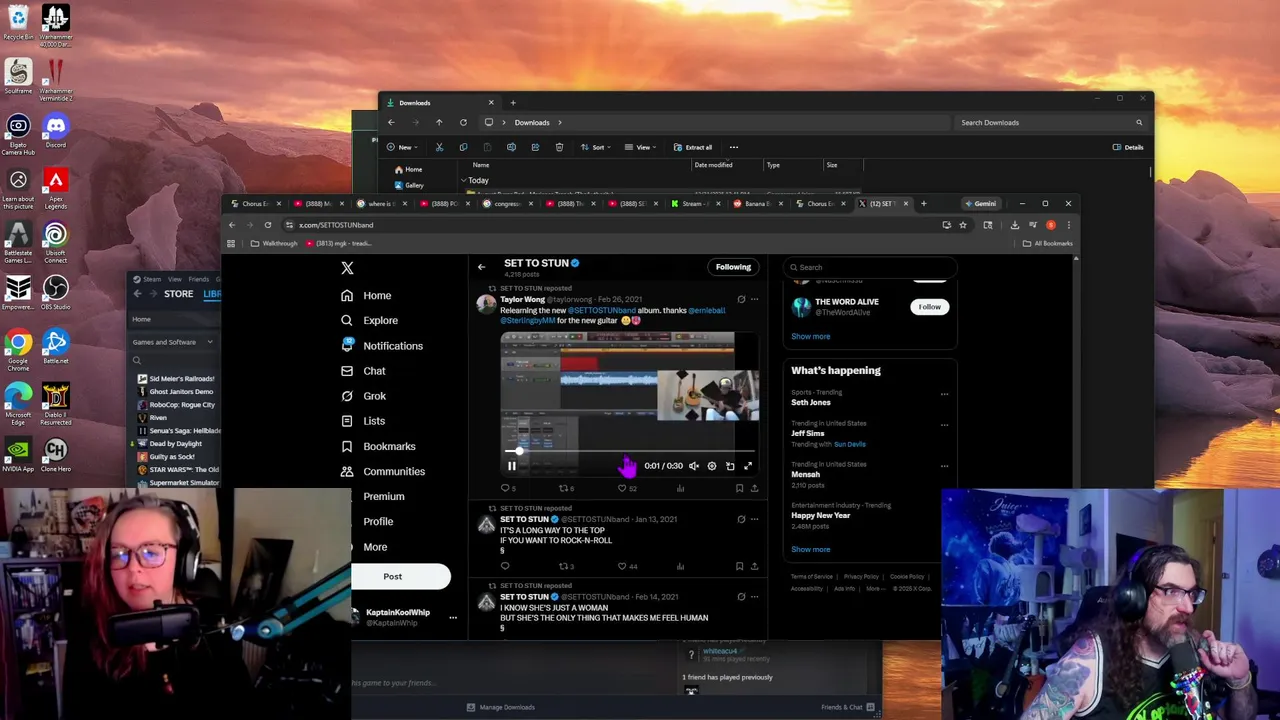Click Manage Downloads in Steam
This screenshot has width=1280, height=720.
[501, 707]
